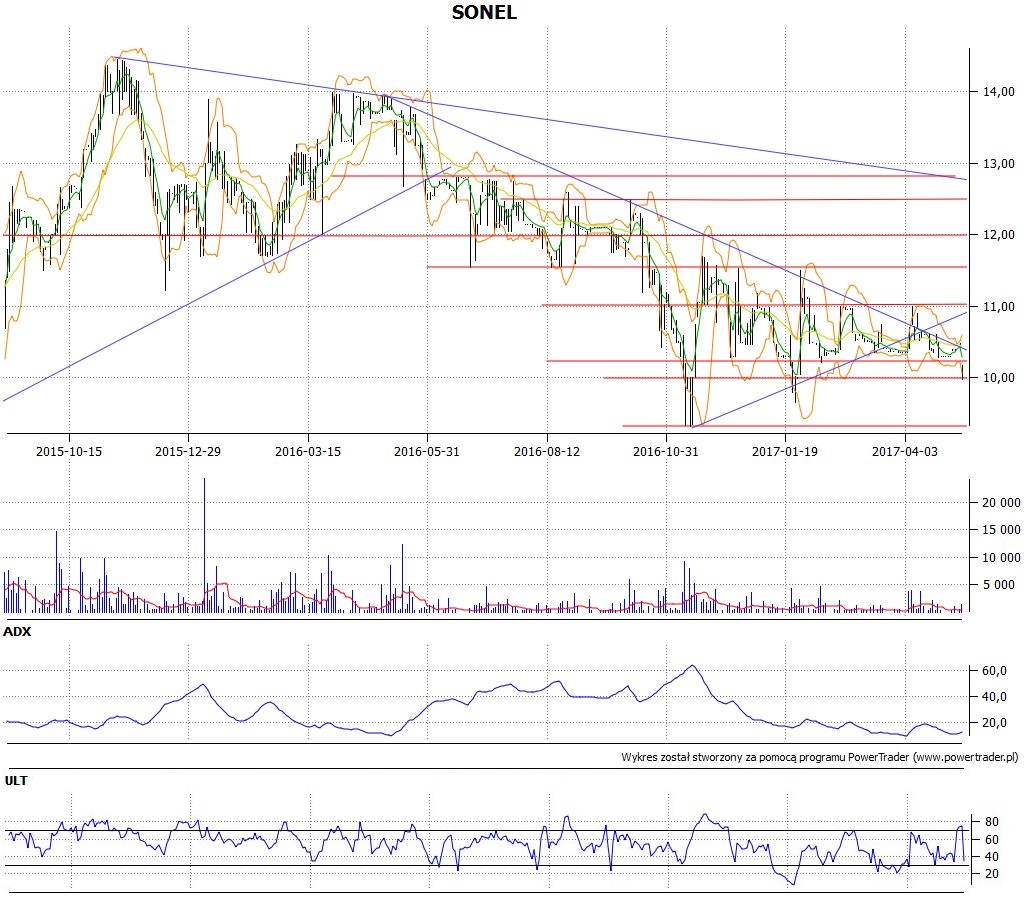1024x897 pixels.
Task: Select the 40,0 ADX axis label
Action: point(994,697)
